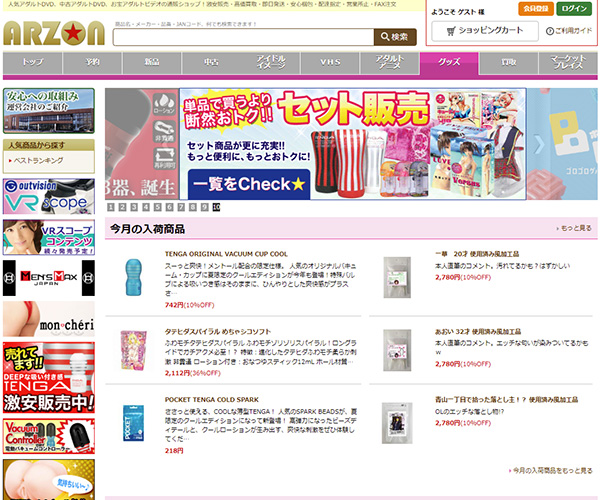The height and width of the screenshot is (500, 600).
Task: Select the 予約 navigation tab
Action: pyautogui.click(x=92, y=62)
